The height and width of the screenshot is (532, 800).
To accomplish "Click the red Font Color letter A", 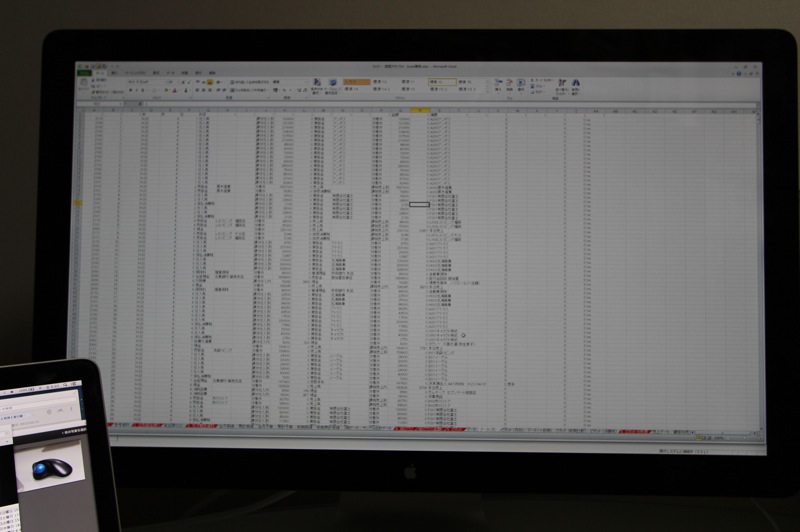I will [x=174, y=90].
